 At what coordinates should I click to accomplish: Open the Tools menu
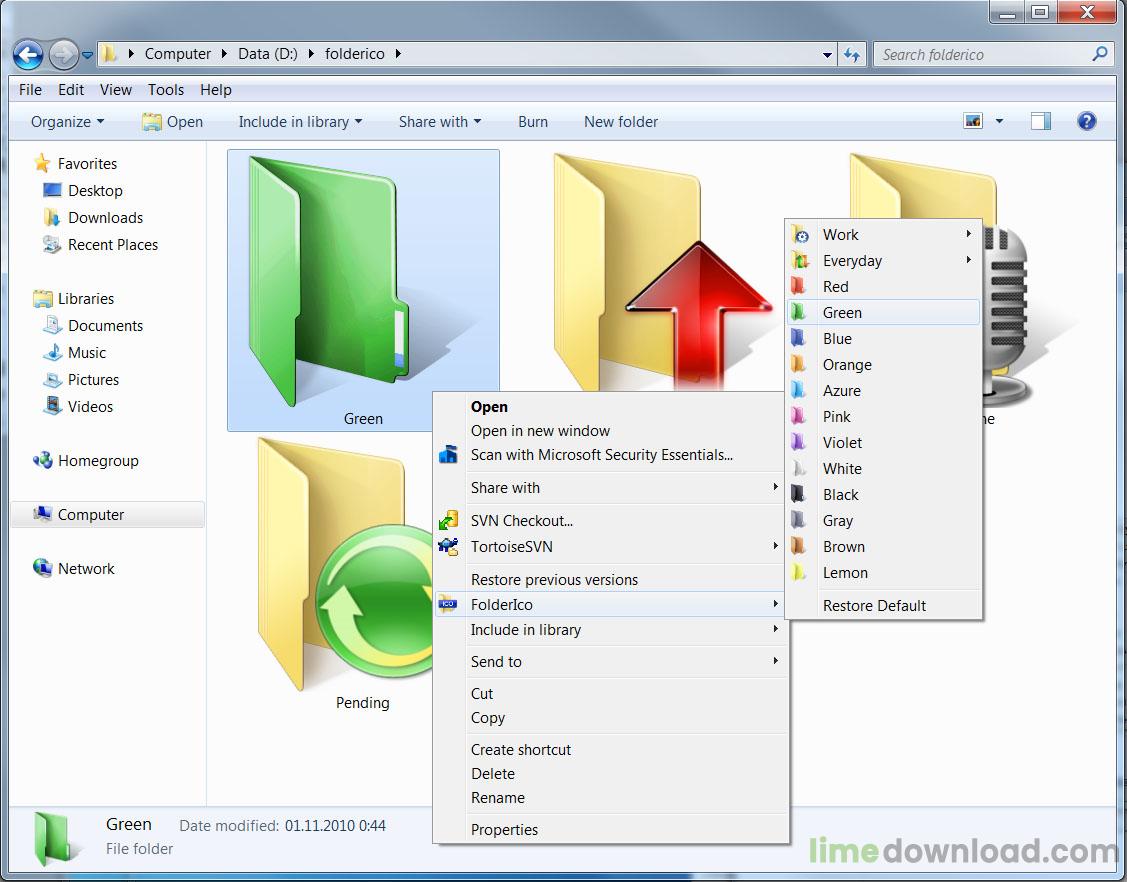tap(165, 90)
